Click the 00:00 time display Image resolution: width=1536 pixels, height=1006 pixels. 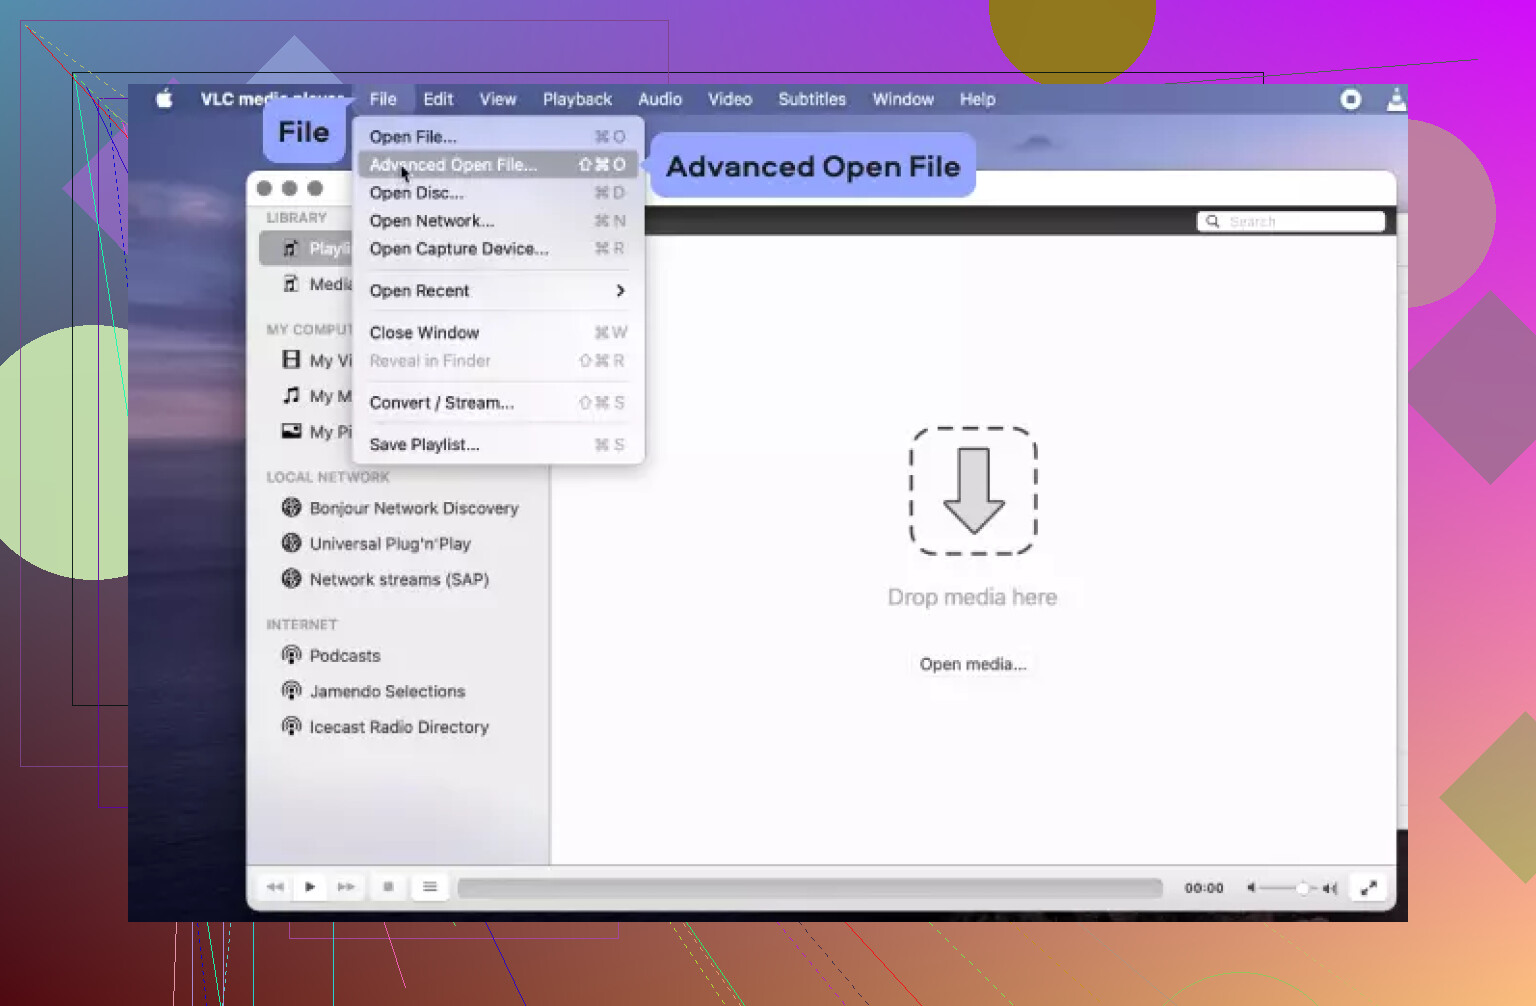coord(1204,888)
